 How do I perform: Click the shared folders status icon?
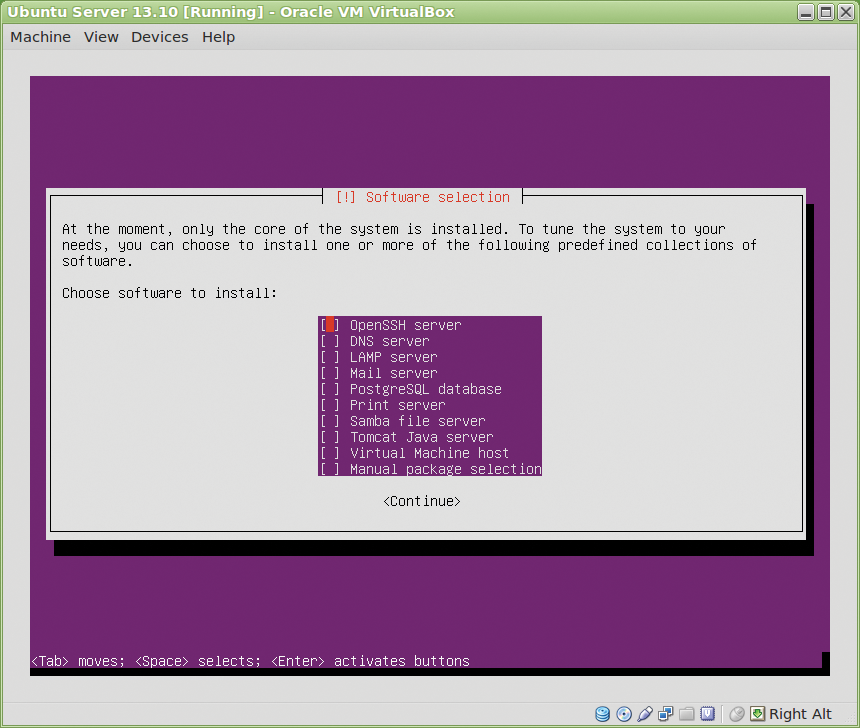pyautogui.click(x=687, y=714)
